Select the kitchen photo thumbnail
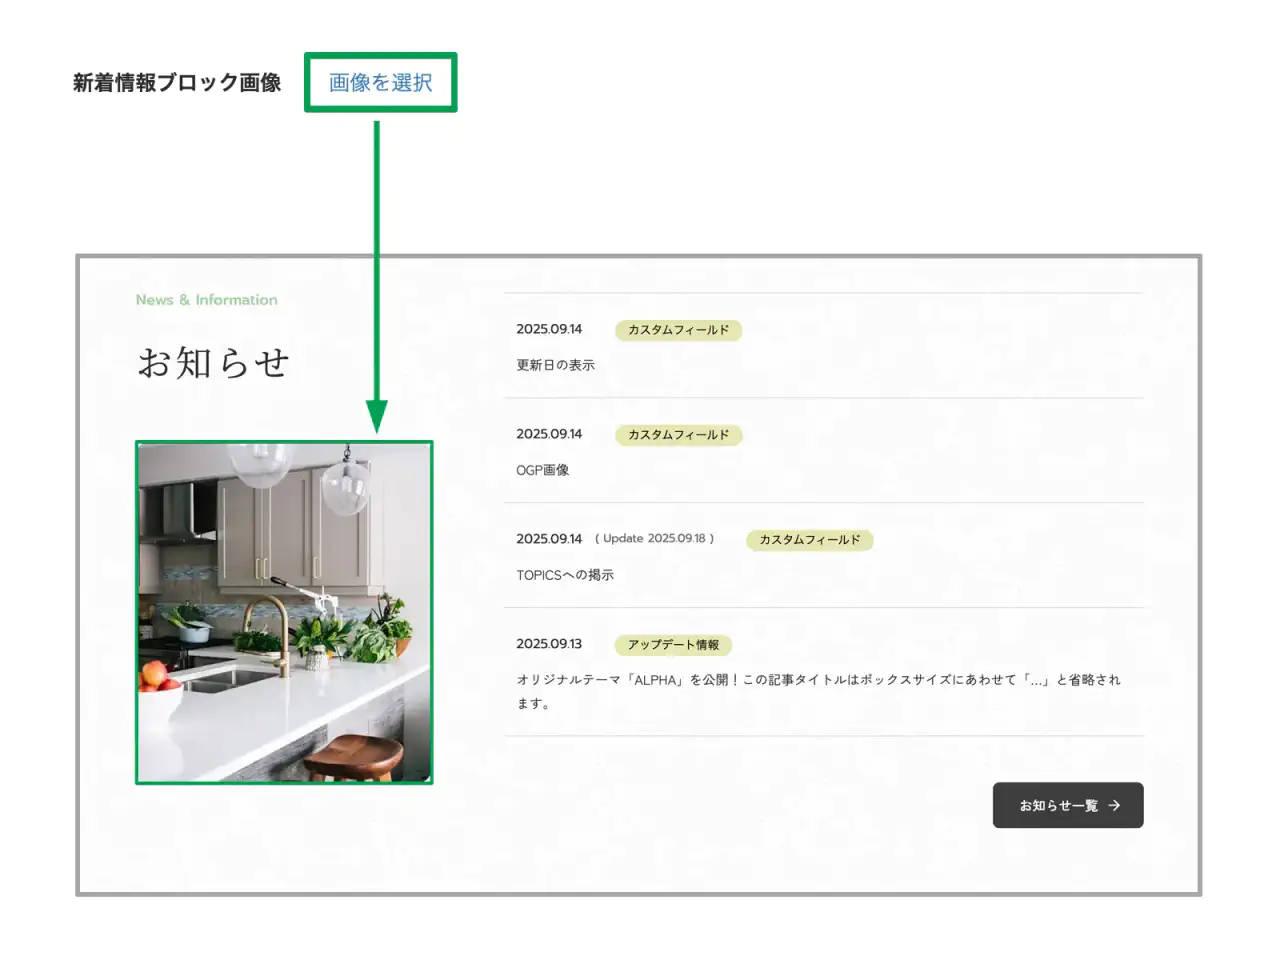This screenshot has width=1280, height=960. tap(284, 612)
